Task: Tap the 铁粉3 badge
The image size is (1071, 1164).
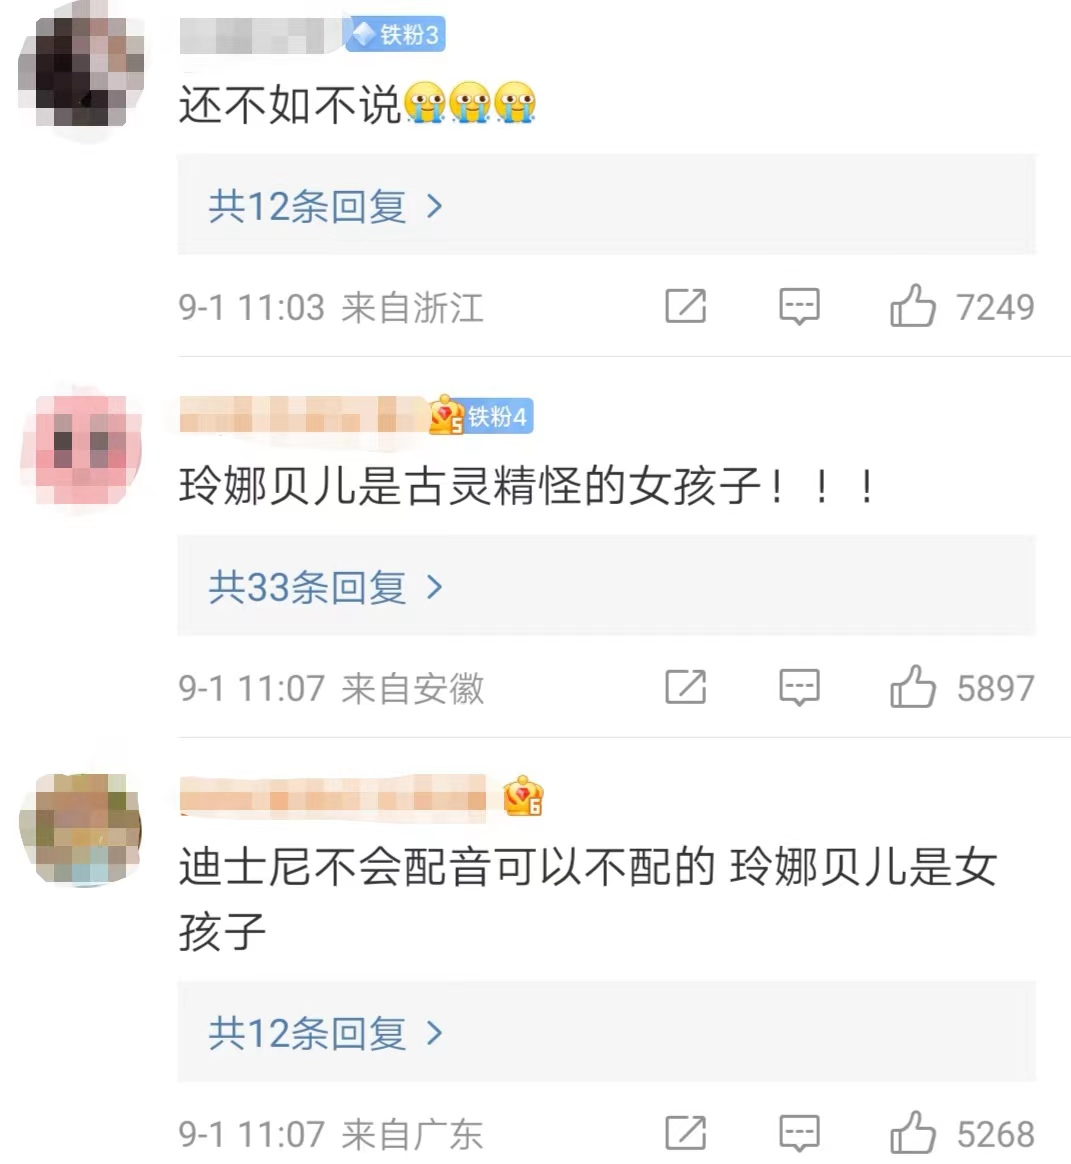Action: (x=395, y=34)
